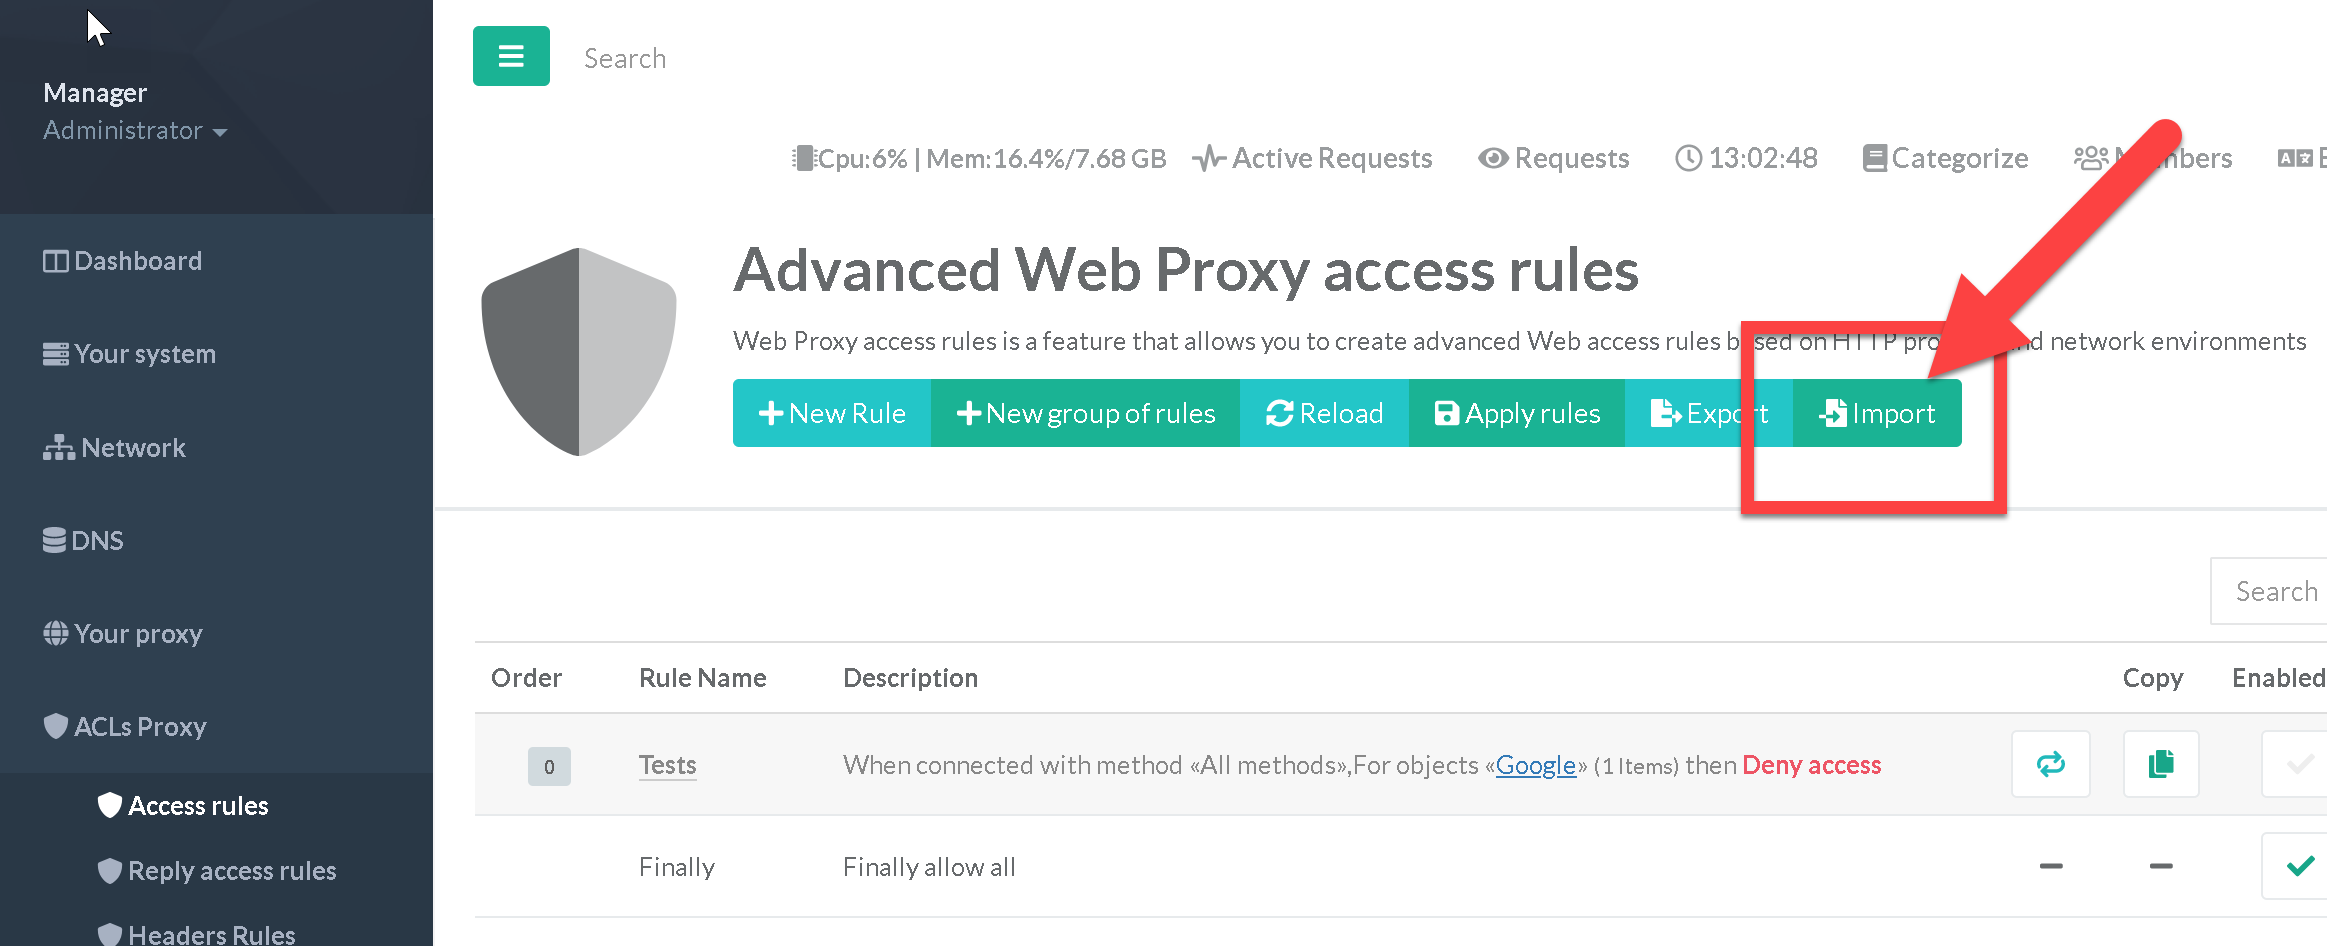Toggle the Enabled checkmark for Finally rule
Screen dimensions: 2327x946
[2298, 866]
